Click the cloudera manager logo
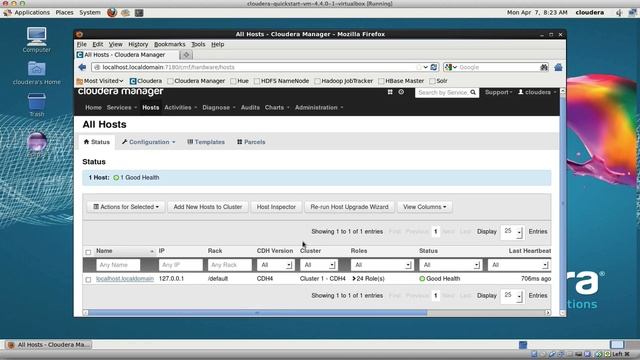Viewport: 640px width, 360px height. click(x=120, y=91)
